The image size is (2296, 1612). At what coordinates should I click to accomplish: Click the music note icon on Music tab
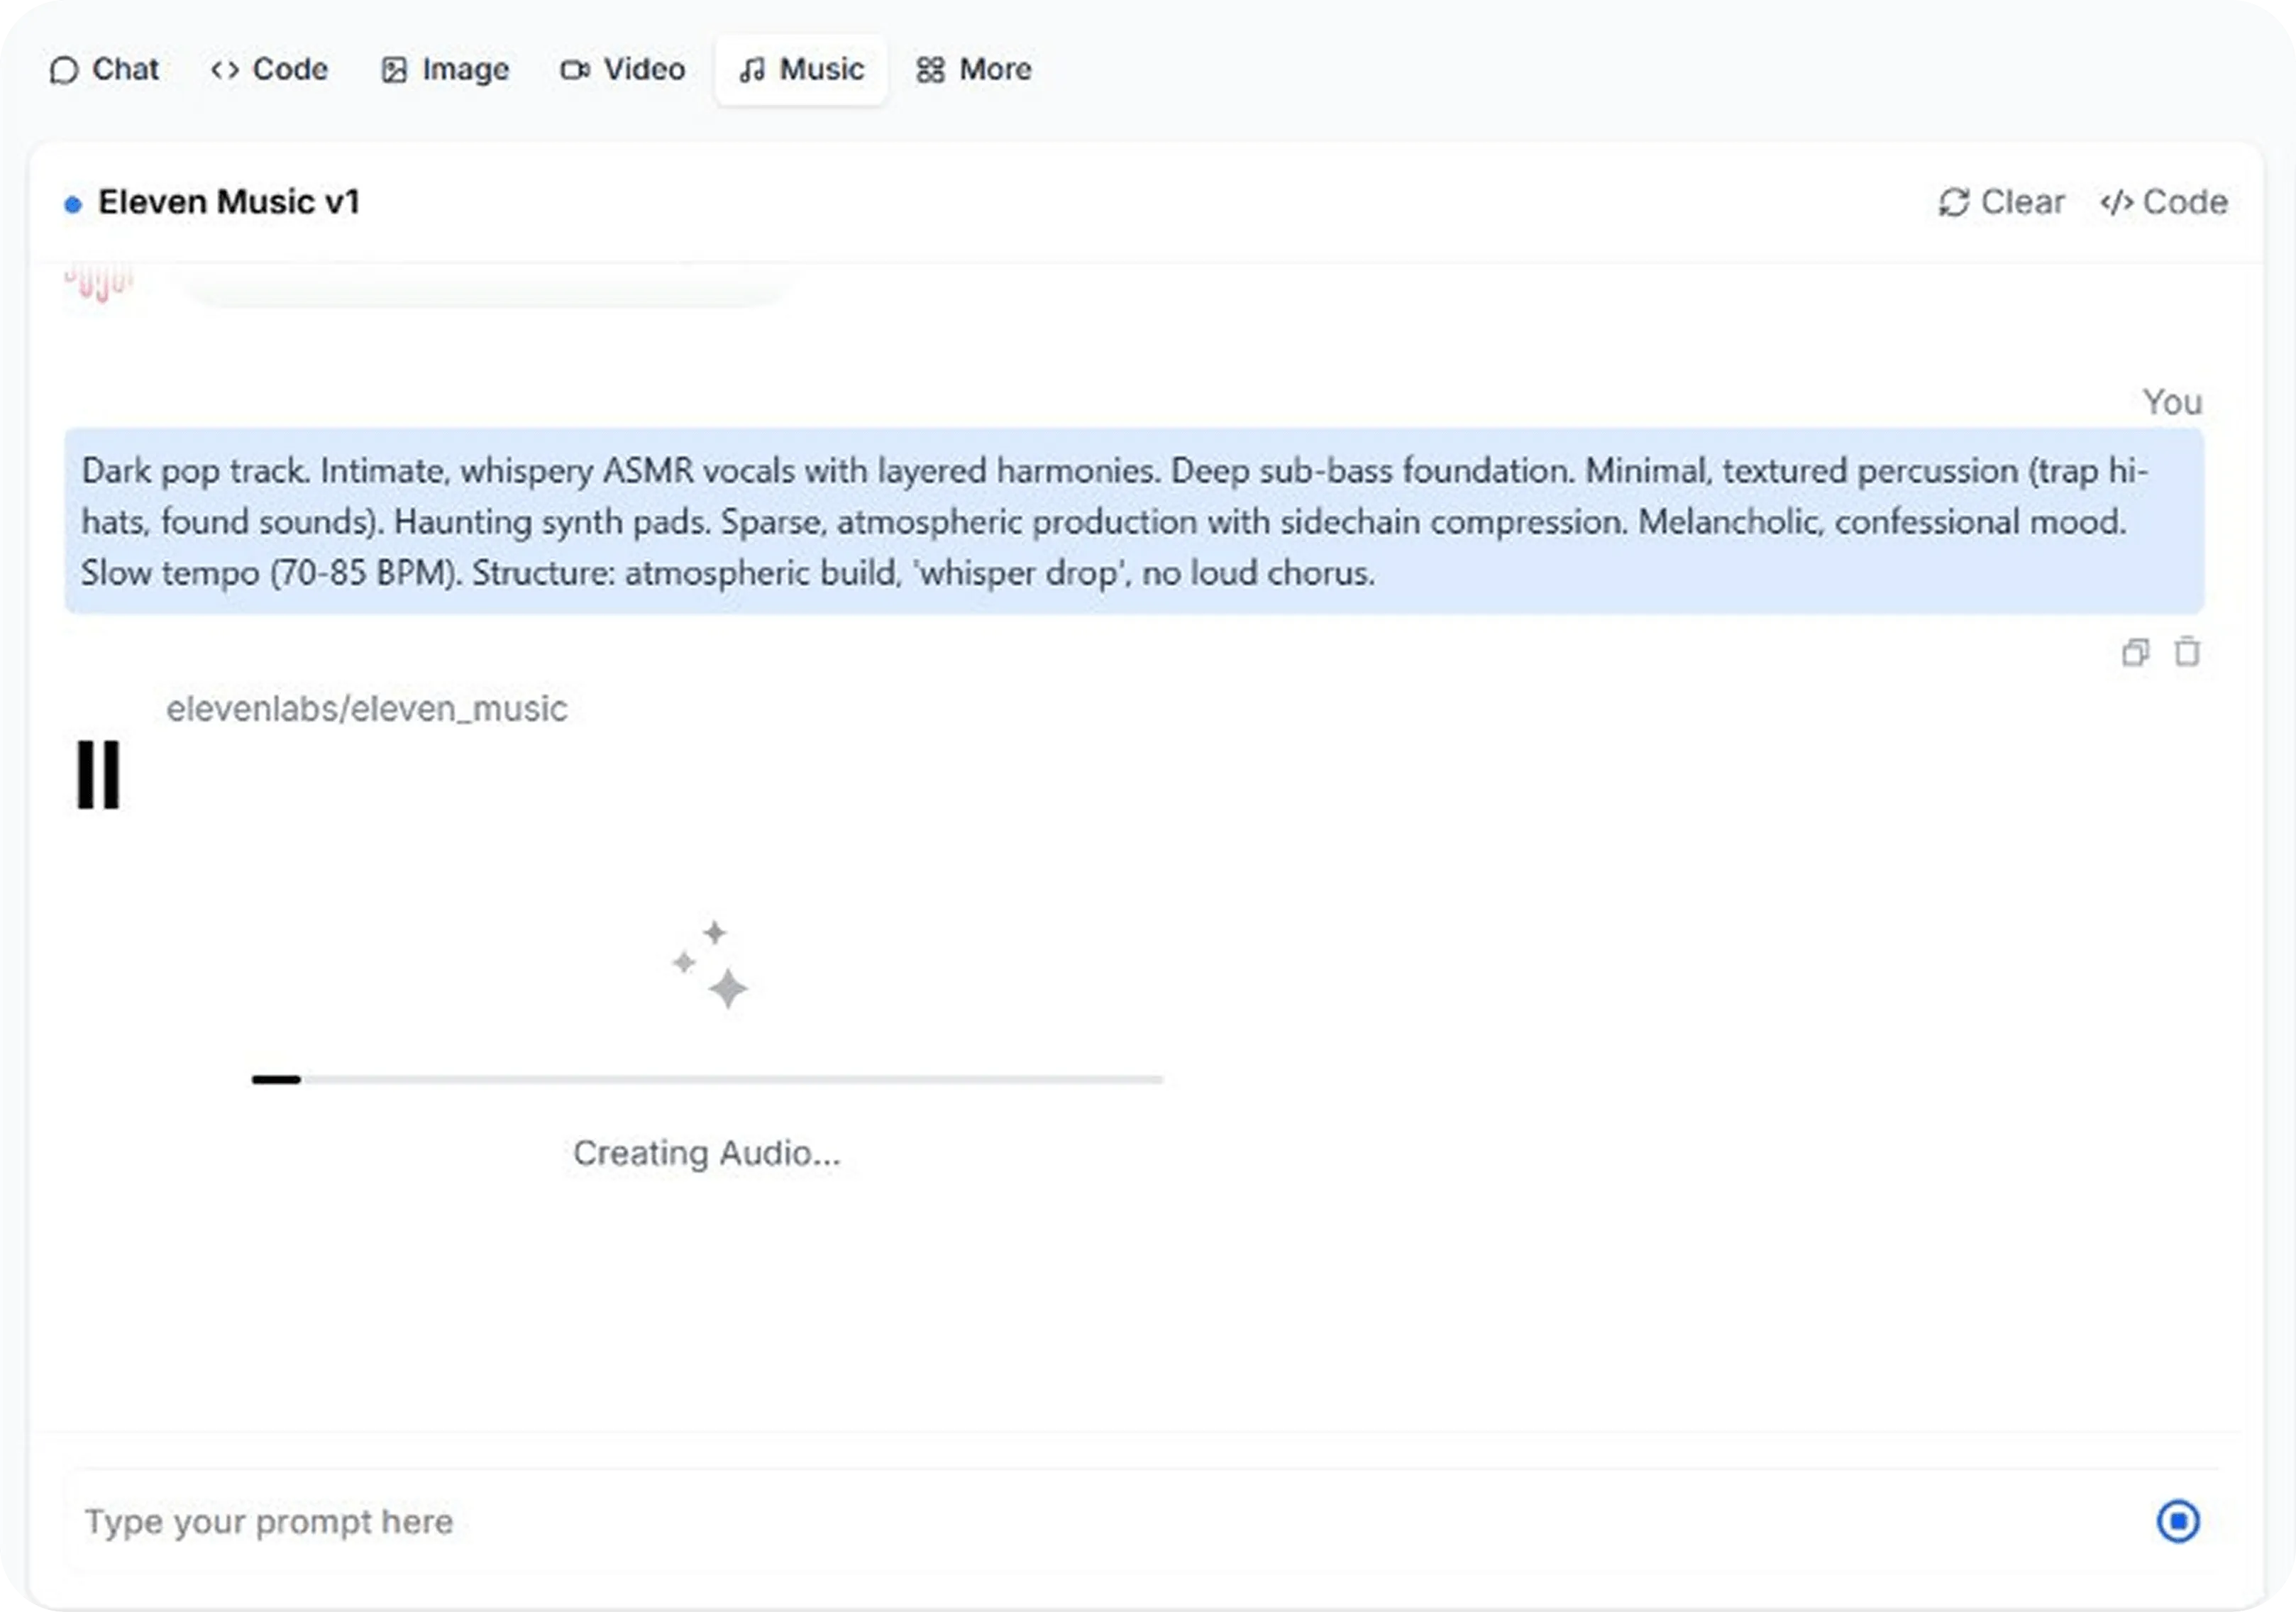752,69
